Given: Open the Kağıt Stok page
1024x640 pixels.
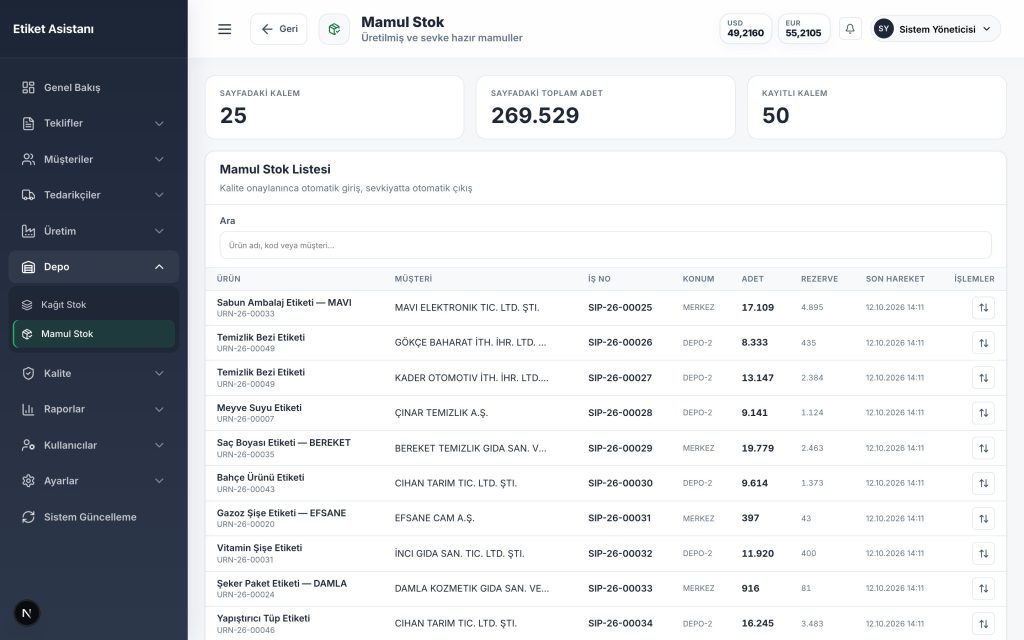Looking at the screenshot, I should point(94,305).
